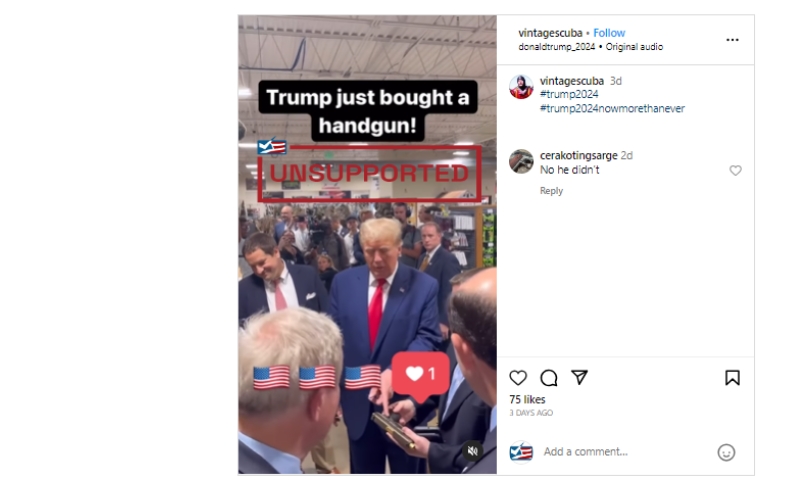Follow the vintagescuba account
The height and width of the screenshot is (480, 800).
[x=609, y=33]
